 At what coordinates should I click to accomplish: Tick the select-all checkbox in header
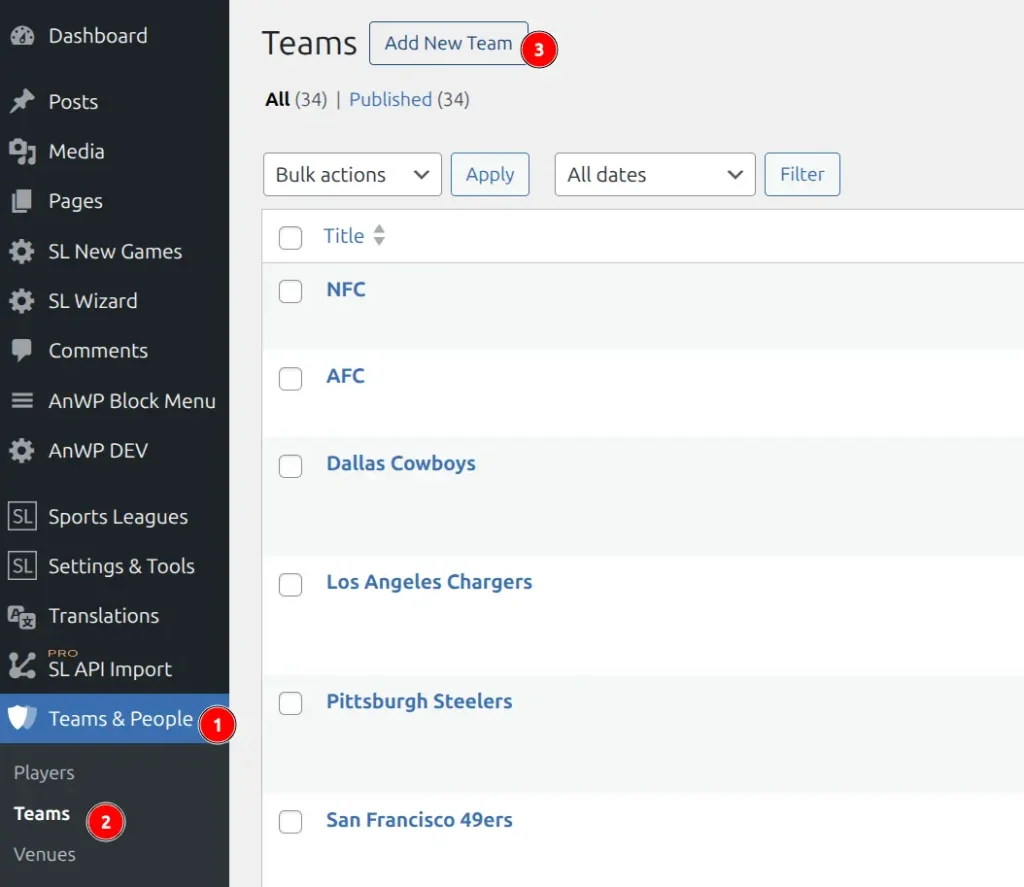(290, 237)
